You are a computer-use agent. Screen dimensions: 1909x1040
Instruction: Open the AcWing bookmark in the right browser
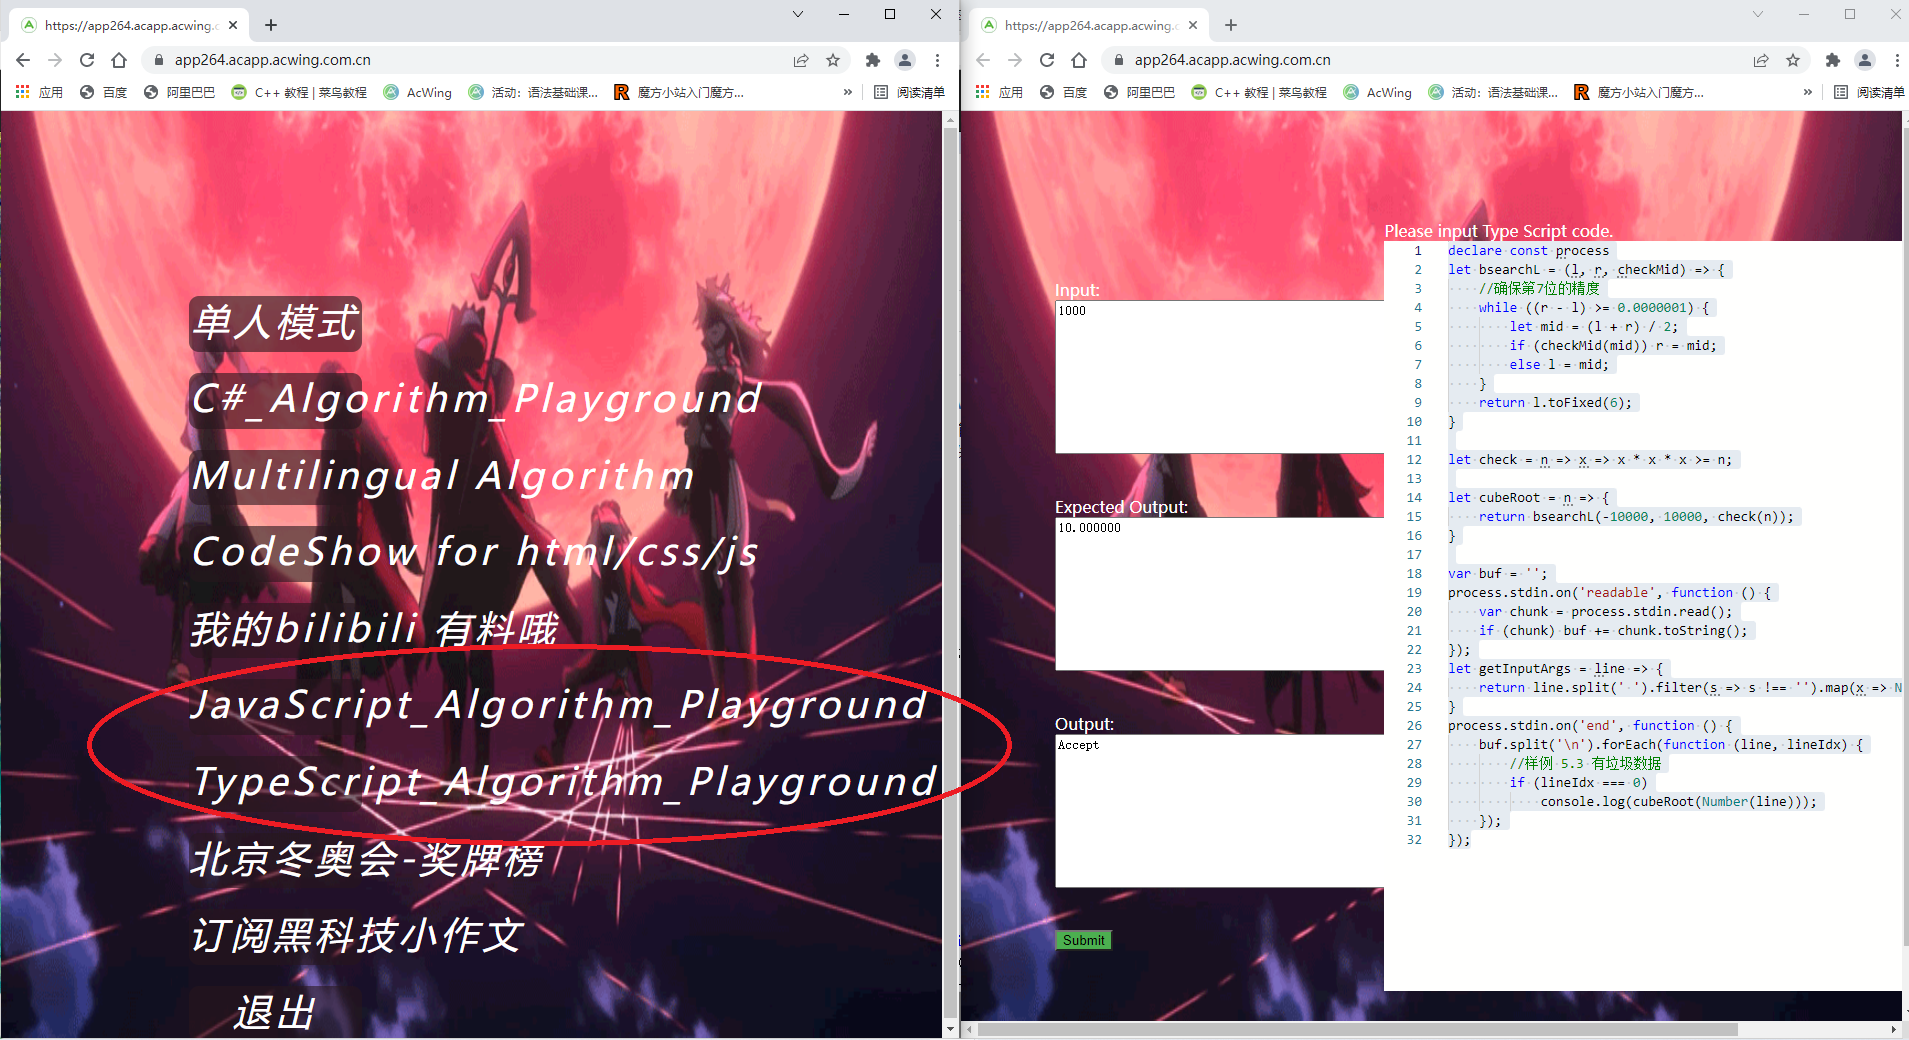tap(1378, 92)
